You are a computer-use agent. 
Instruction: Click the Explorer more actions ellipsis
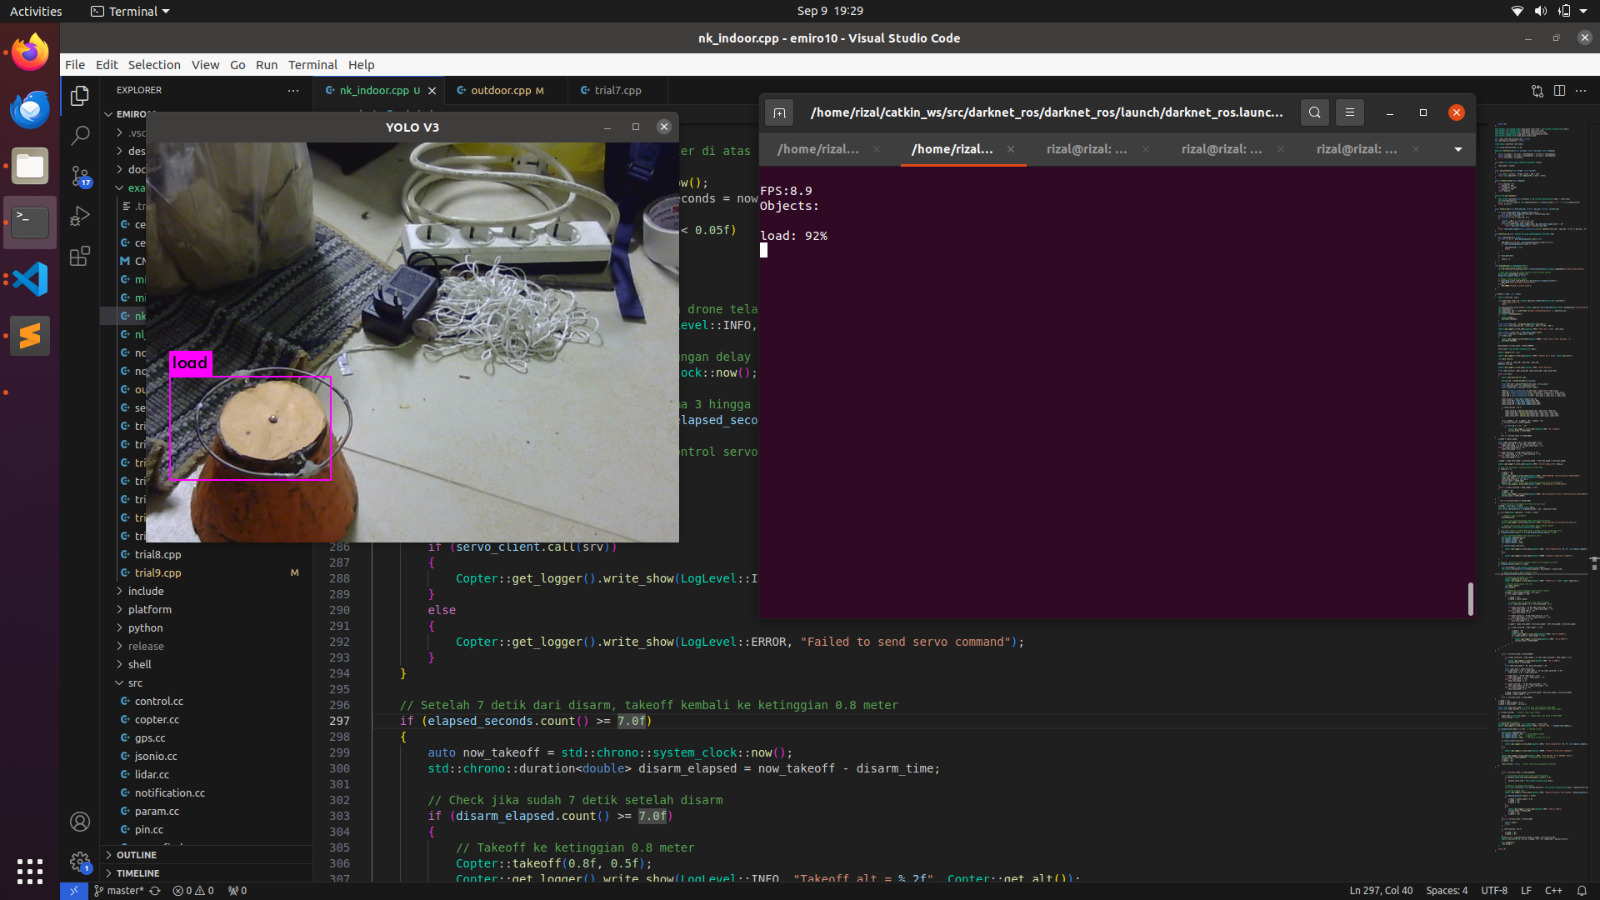tap(293, 90)
